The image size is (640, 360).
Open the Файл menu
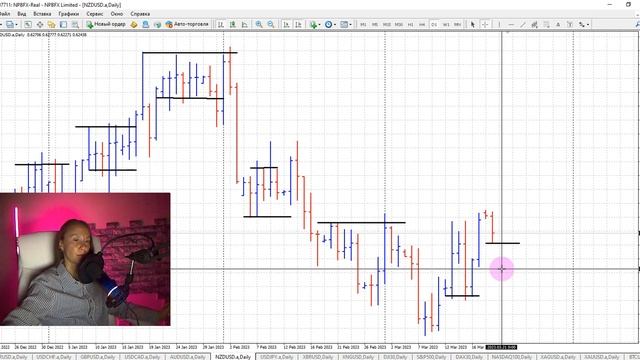pos(5,14)
